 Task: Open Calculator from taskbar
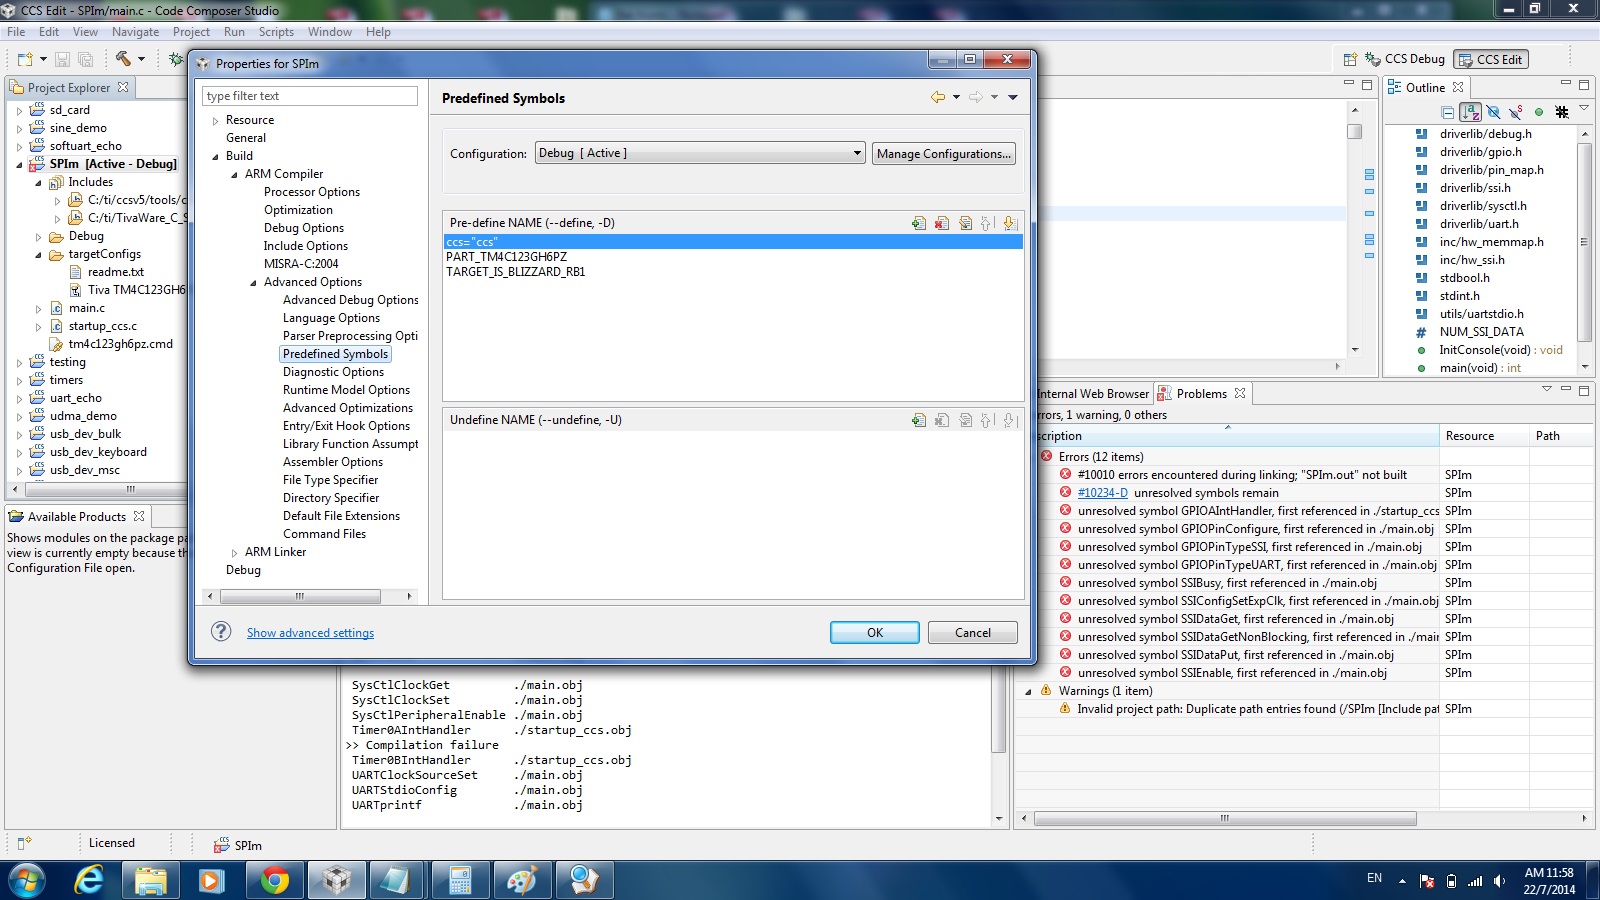(459, 880)
